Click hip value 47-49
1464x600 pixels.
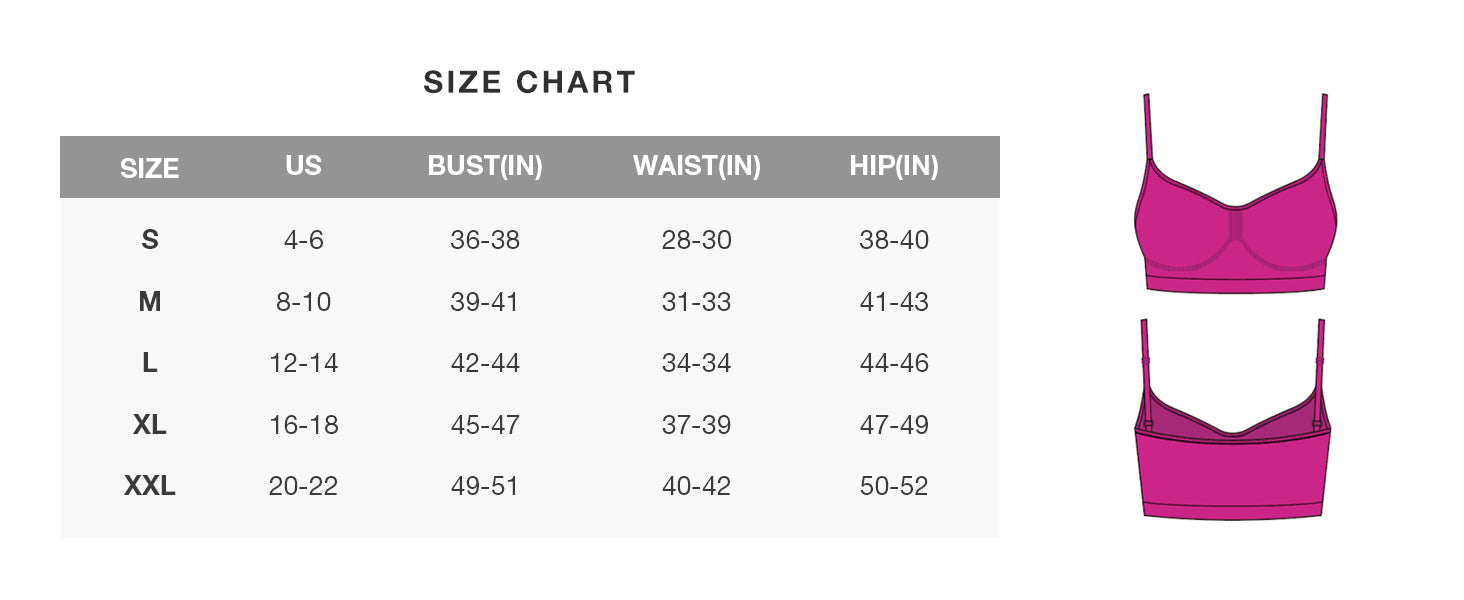click(x=894, y=425)
